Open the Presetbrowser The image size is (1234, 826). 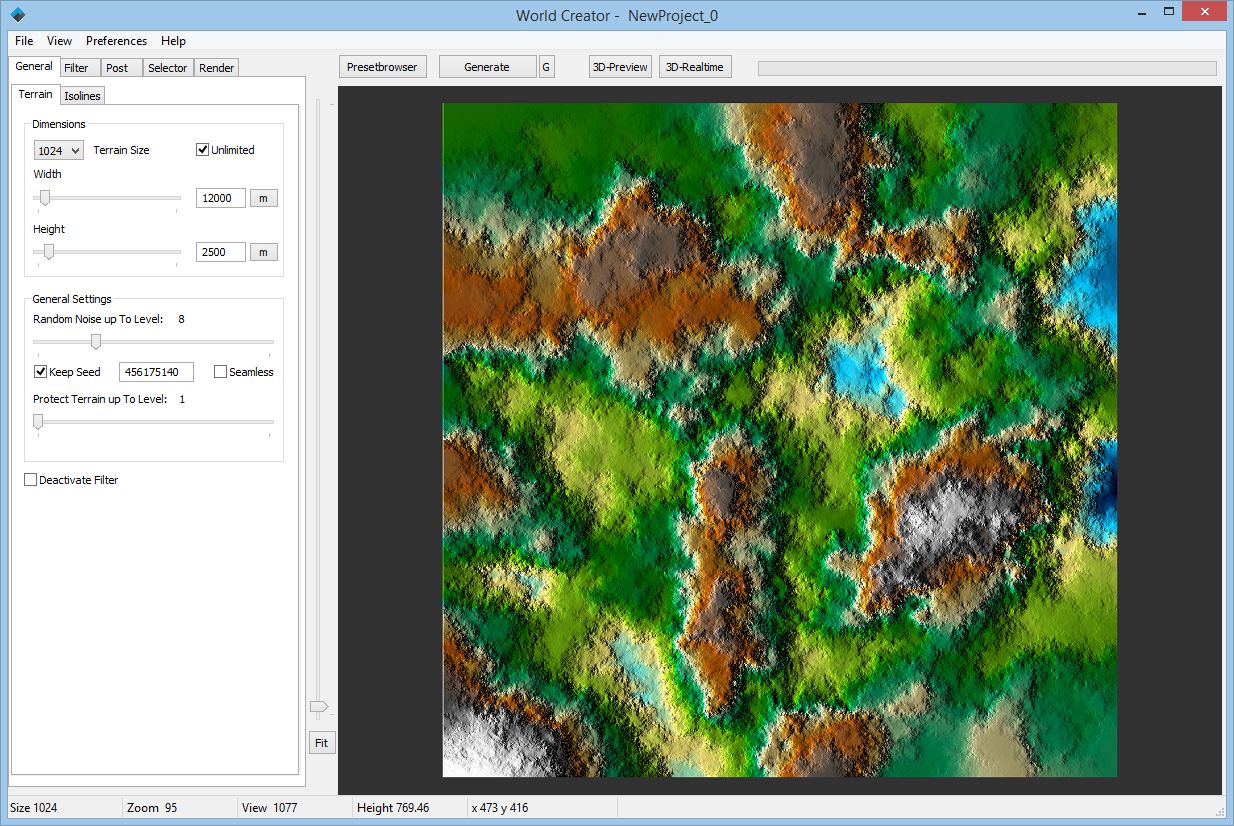[382, 66]
